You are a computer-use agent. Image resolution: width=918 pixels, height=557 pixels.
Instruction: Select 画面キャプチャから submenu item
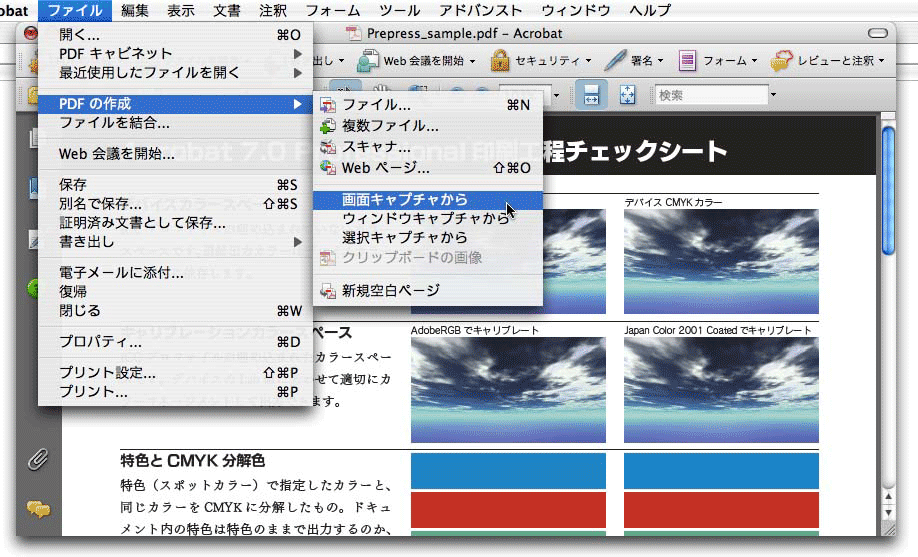coord(428,200)
